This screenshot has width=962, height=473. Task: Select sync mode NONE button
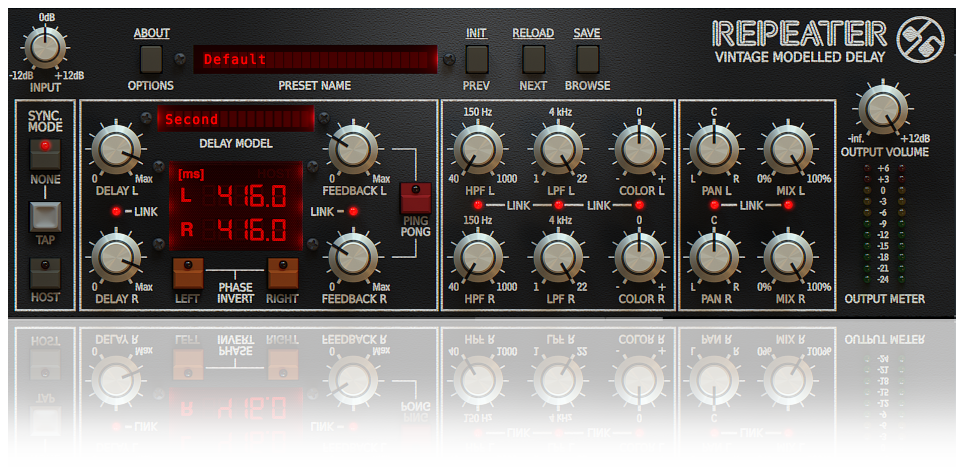[45, 153]
